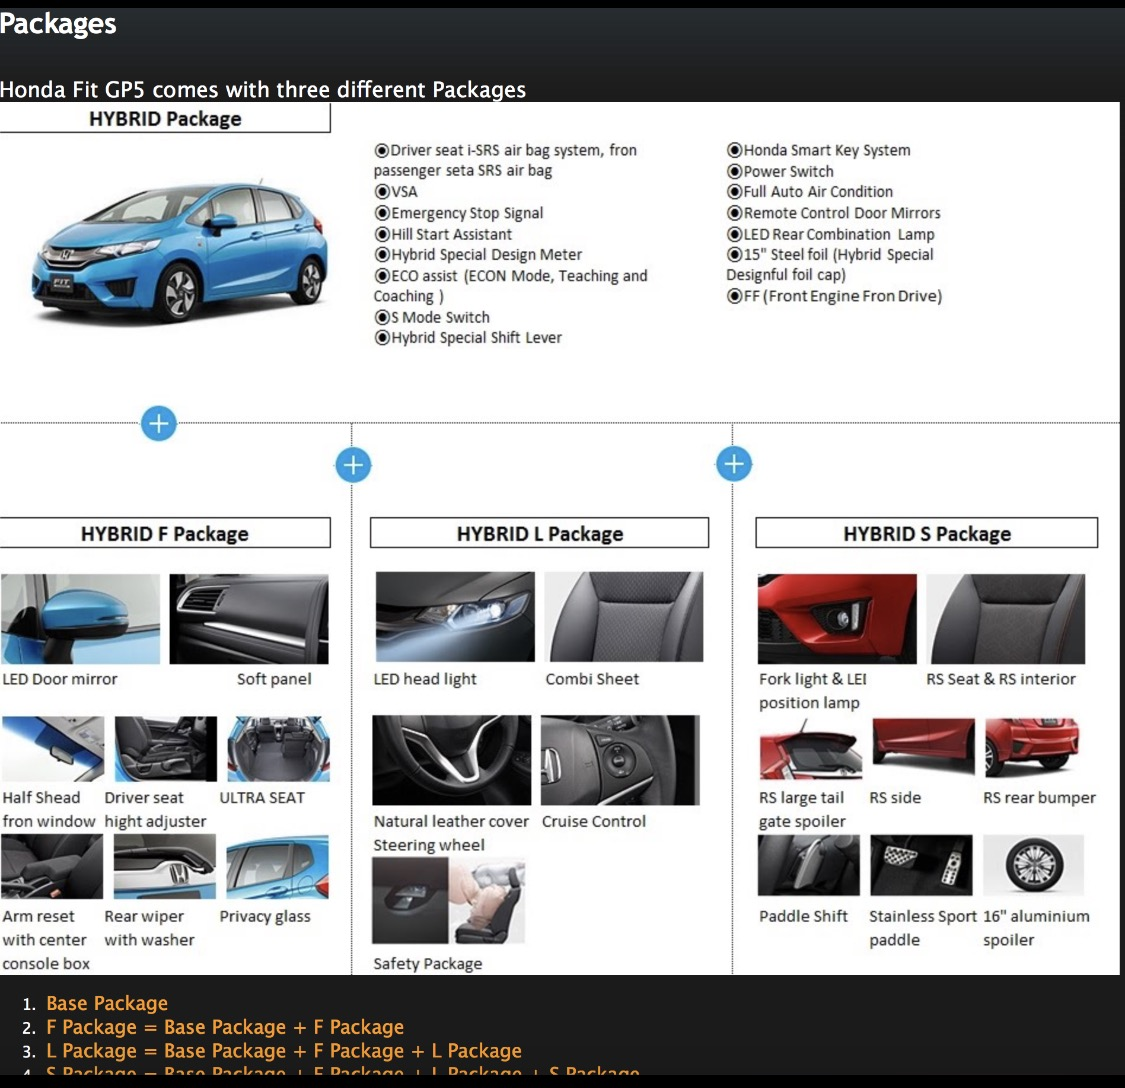Click the plus icon above HYBRID L Package
This screenshot has height=1088, width=1125.
click(353, 465)
